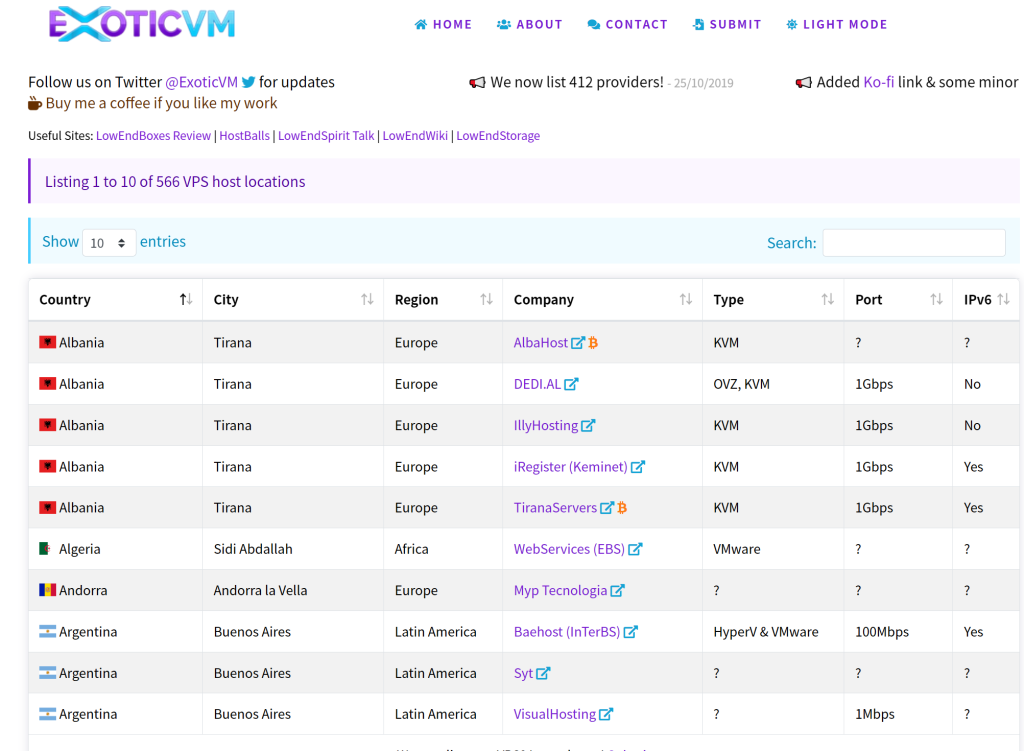Sort table by Port column

pyautogui.click(x=899, y=300)
